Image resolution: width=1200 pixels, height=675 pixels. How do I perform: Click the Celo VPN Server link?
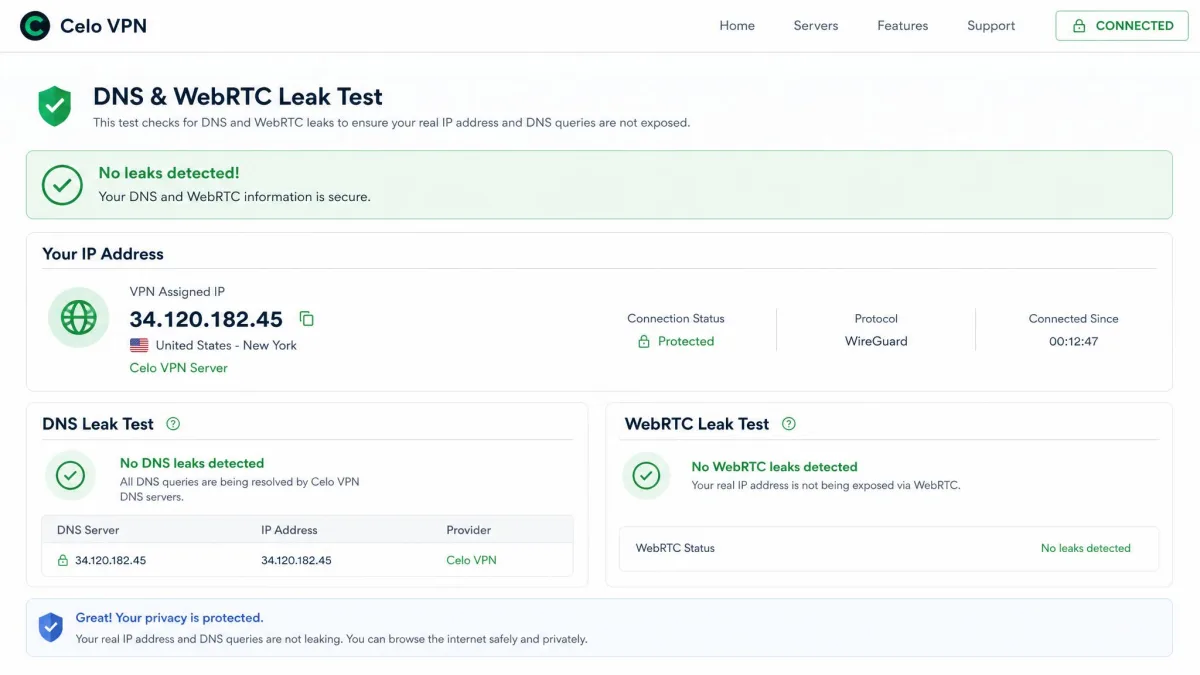click(x=179, y=368)
